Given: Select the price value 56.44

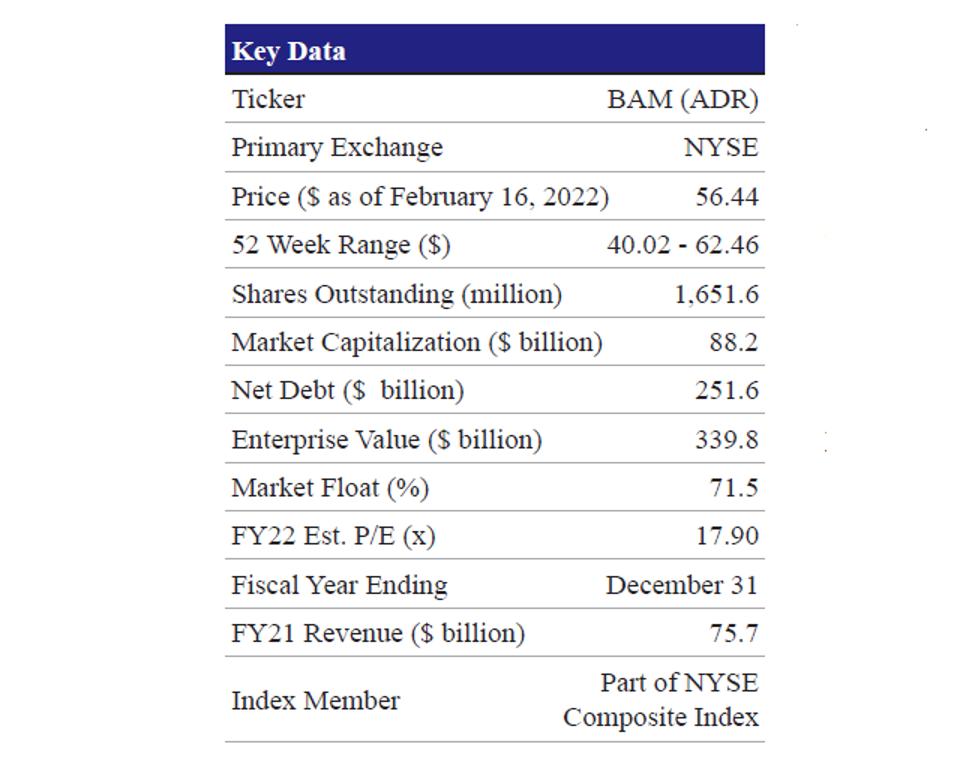Looking at the screenshot, I should click(x=727, y=196).
